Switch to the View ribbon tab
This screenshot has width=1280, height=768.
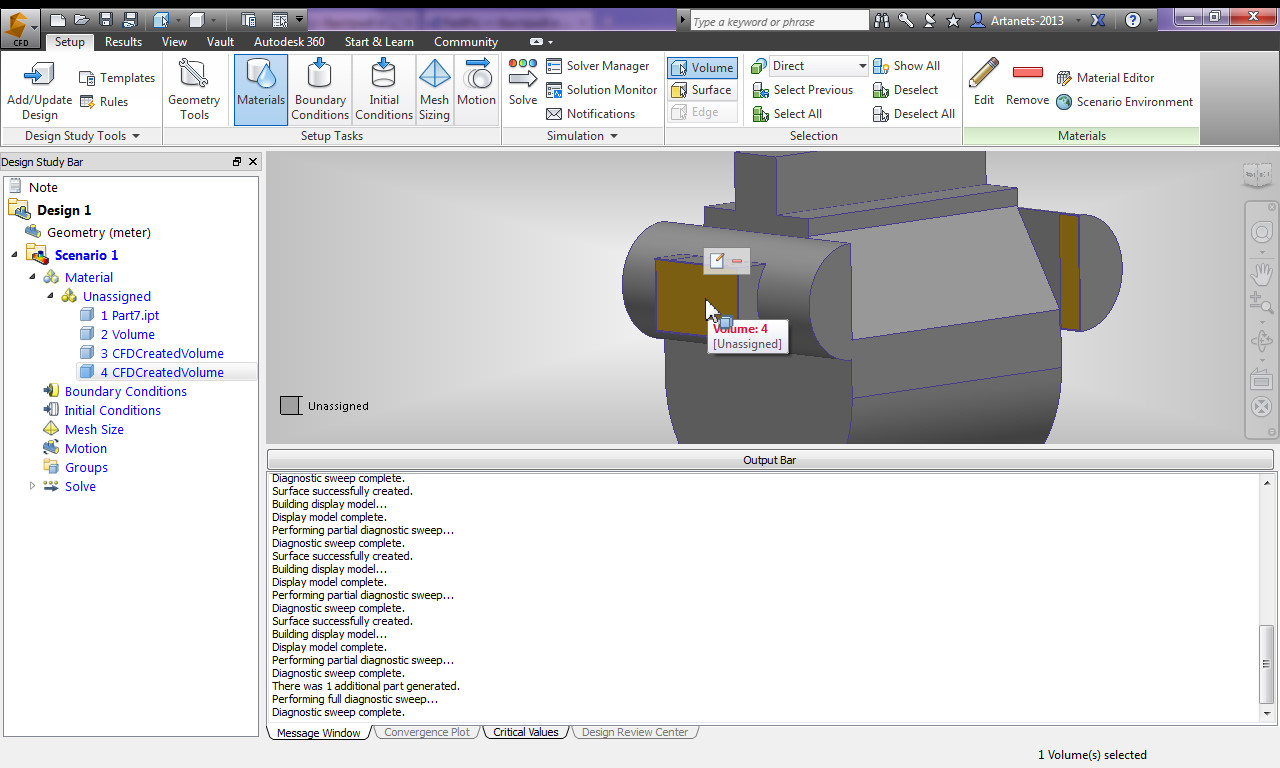(x=174, y=42)
